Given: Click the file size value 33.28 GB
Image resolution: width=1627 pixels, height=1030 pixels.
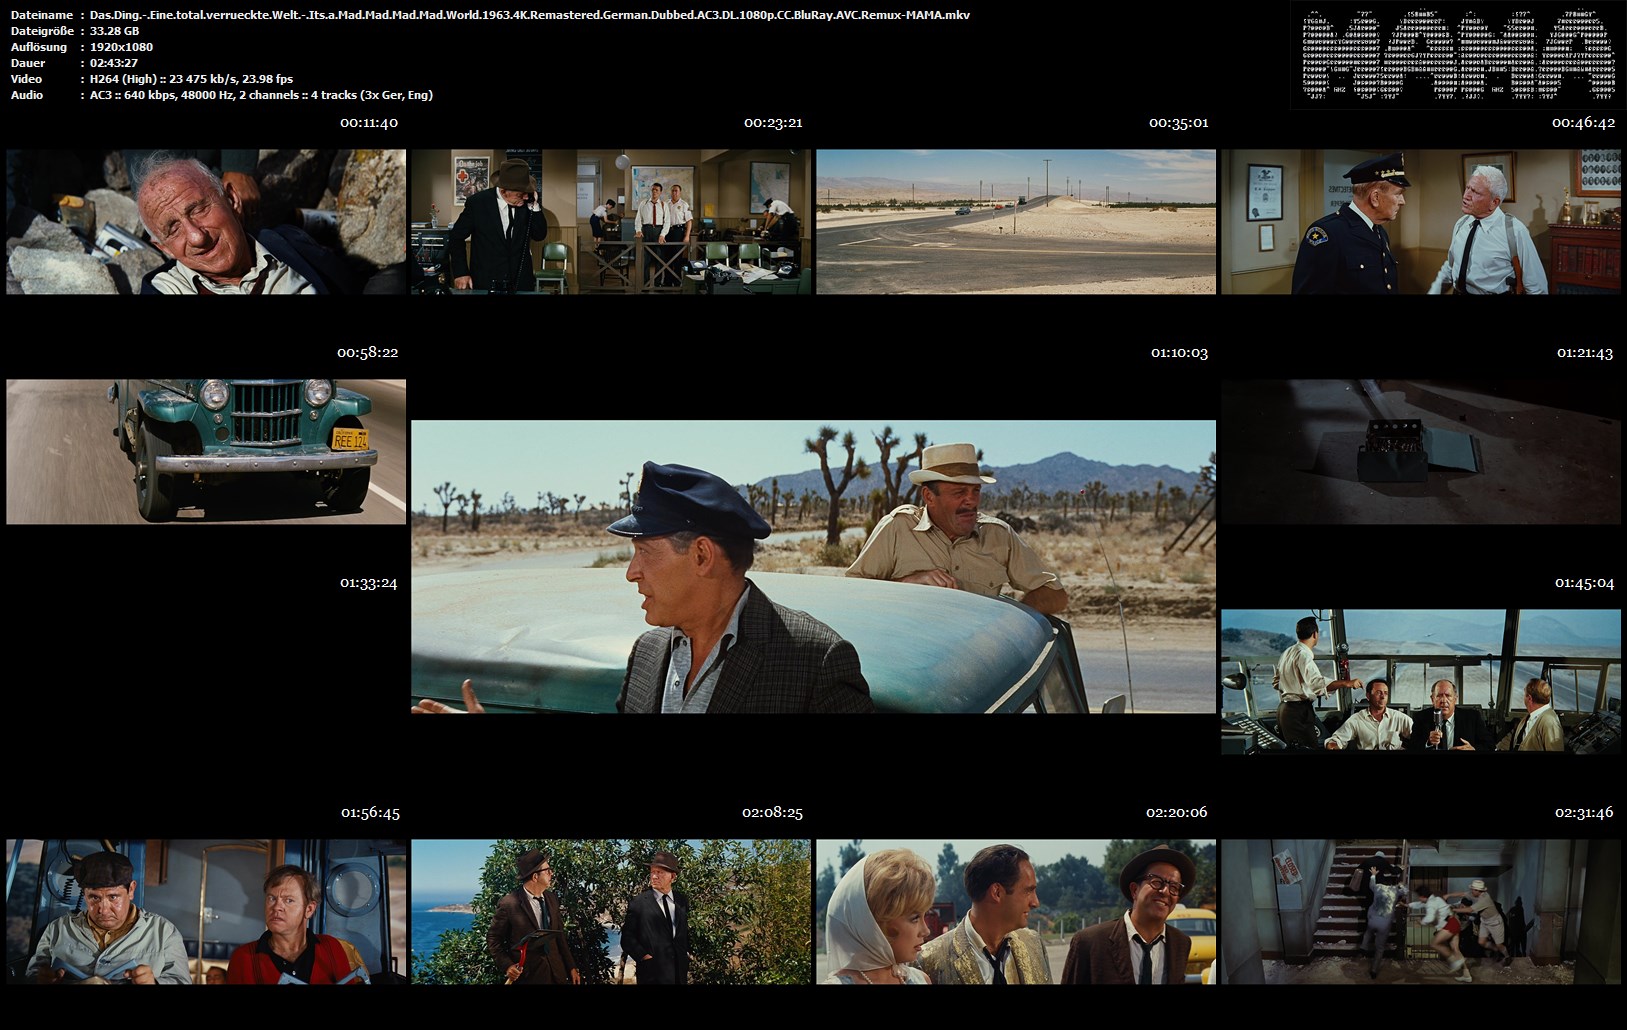Looking at the screenshot, I should (114, 31).
